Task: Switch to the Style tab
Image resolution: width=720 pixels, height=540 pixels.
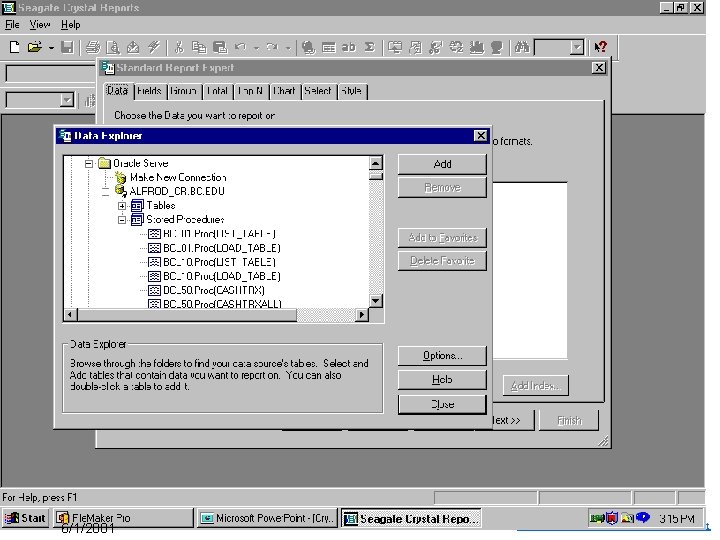Action: (x=352, y=91)
